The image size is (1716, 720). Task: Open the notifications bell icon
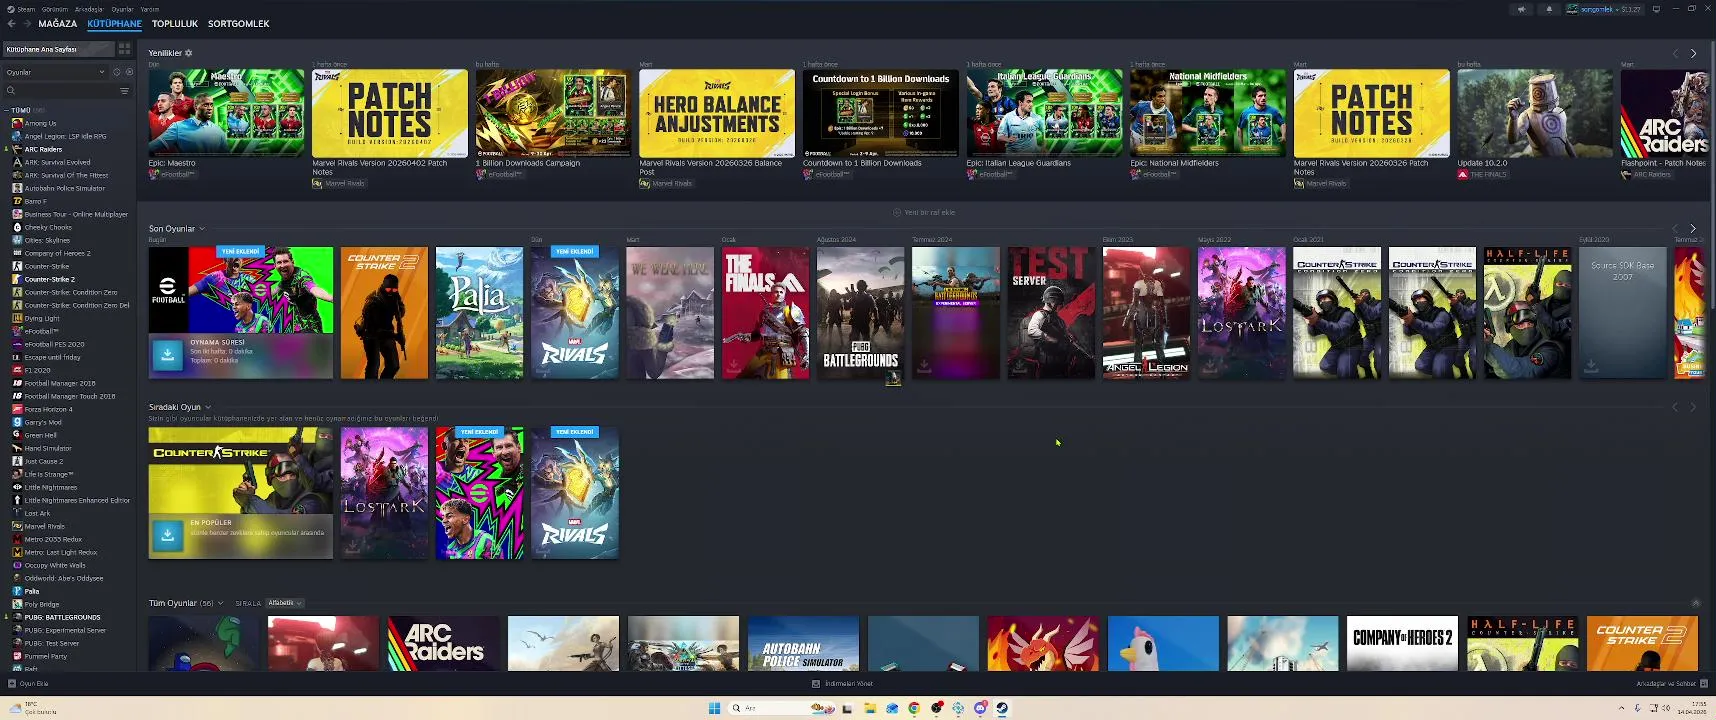pyautogui.click(x=1549, y=9)
